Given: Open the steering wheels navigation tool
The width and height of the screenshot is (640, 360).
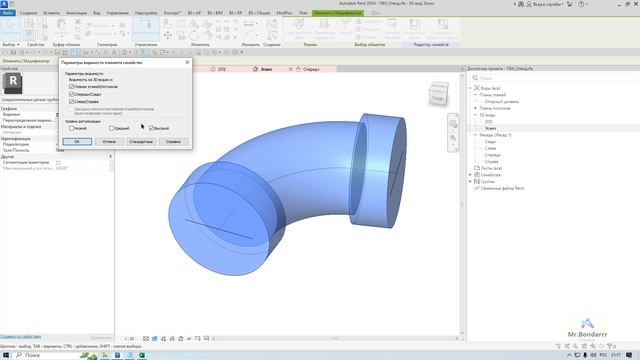Looking at the screenshot, I should point(453,123).
